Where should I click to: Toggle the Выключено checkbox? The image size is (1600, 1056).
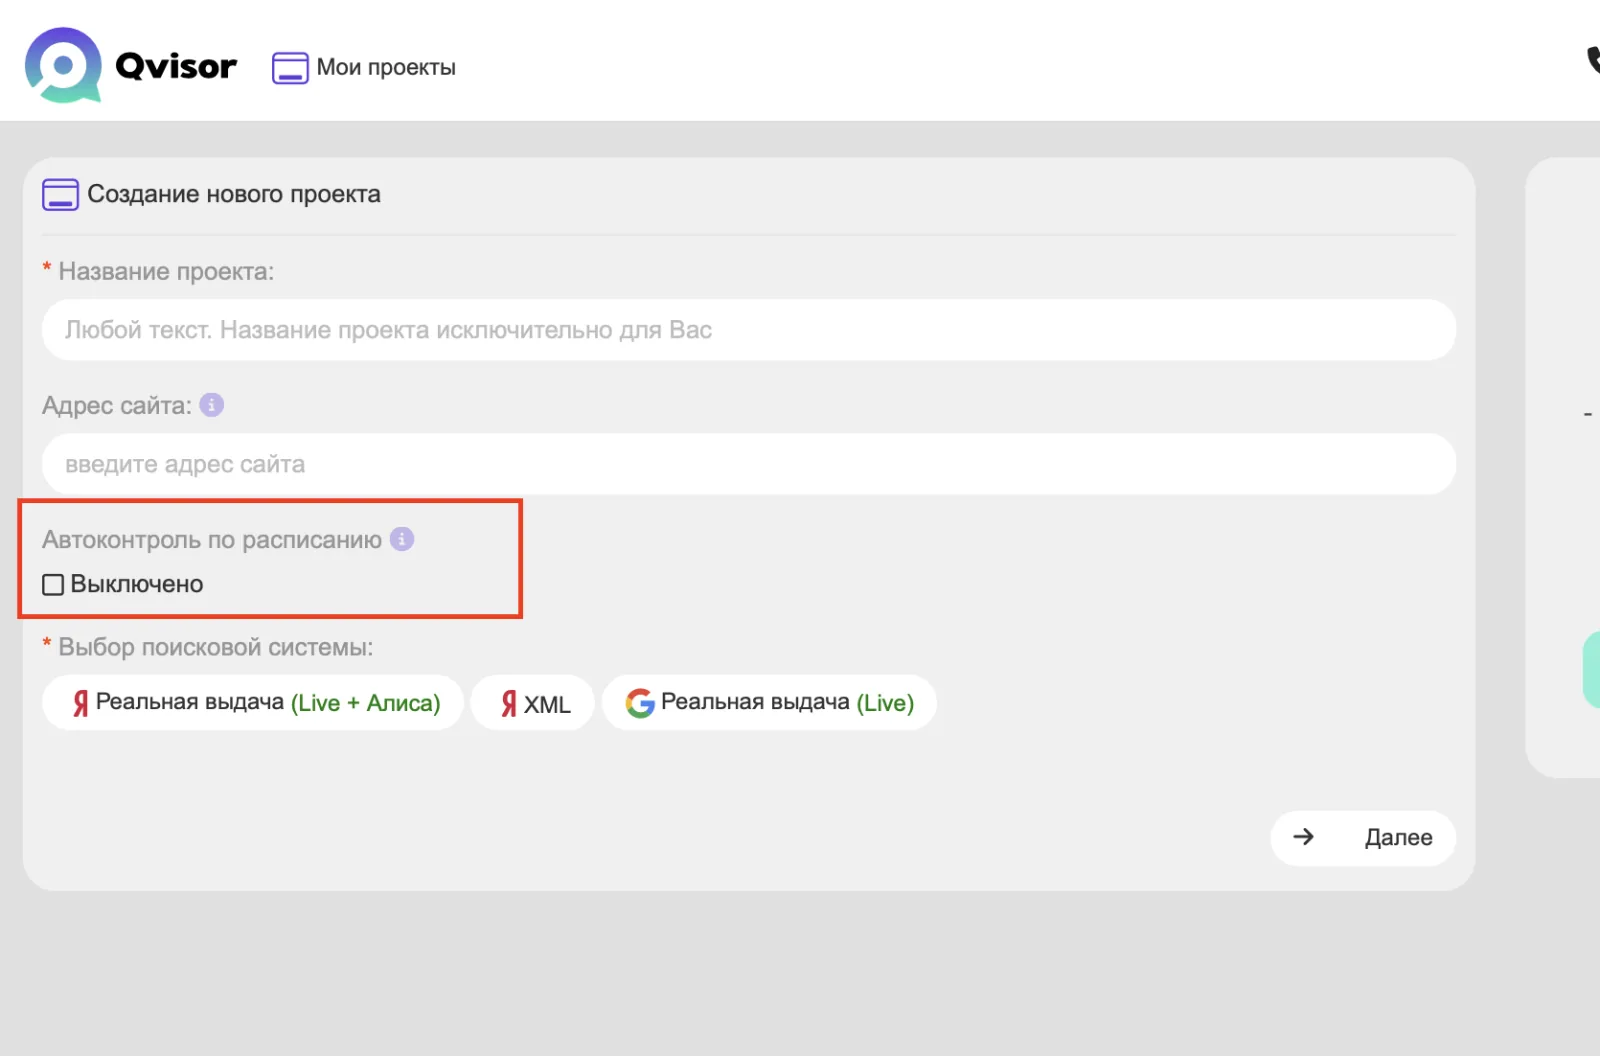[x=53, y=585]
